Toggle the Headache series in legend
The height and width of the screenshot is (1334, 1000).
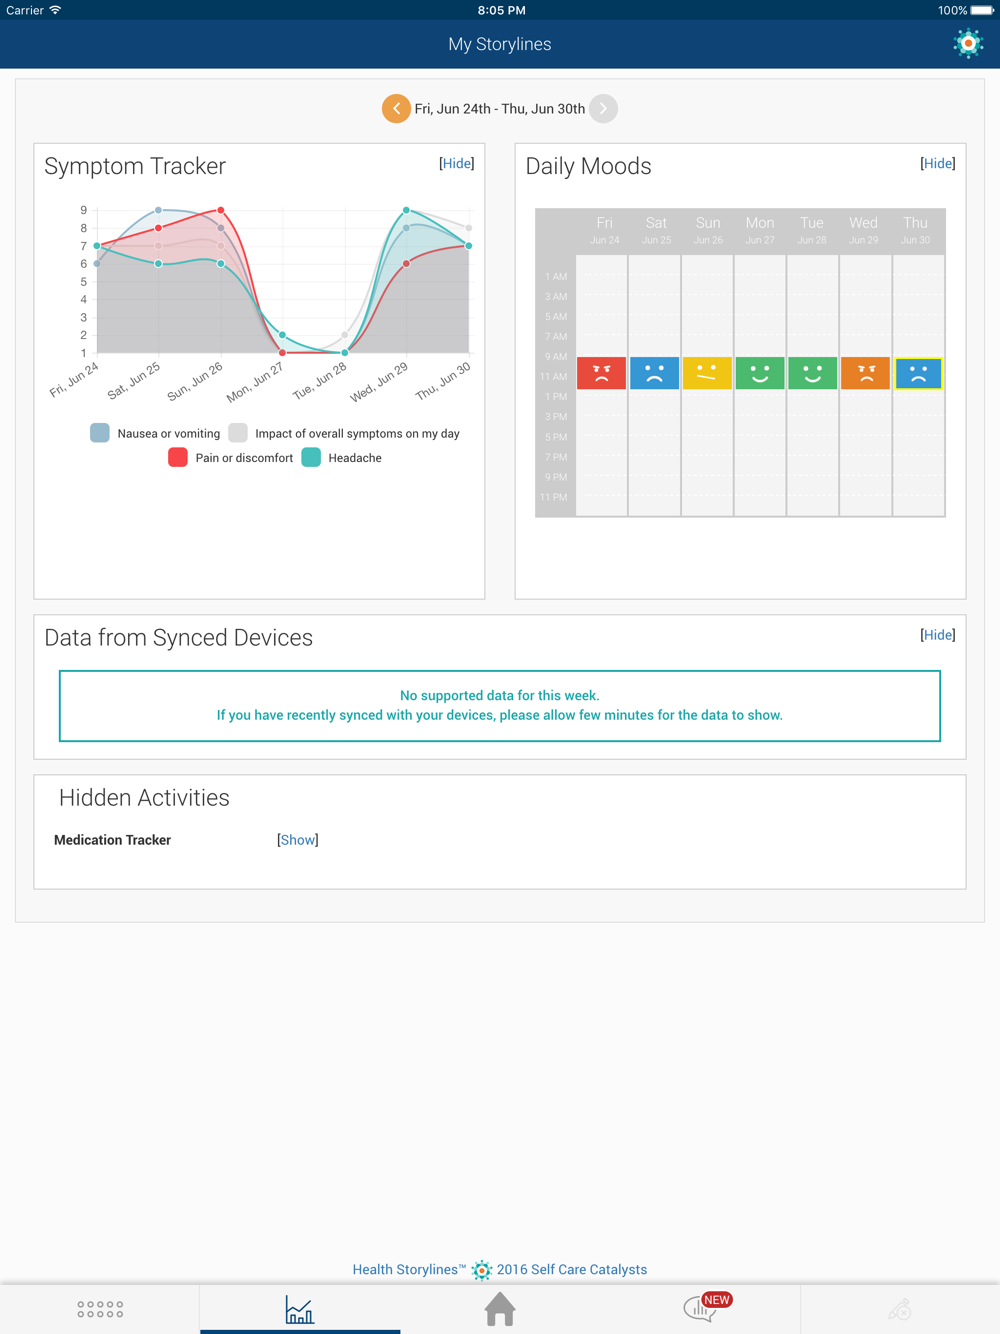[312, 458]
